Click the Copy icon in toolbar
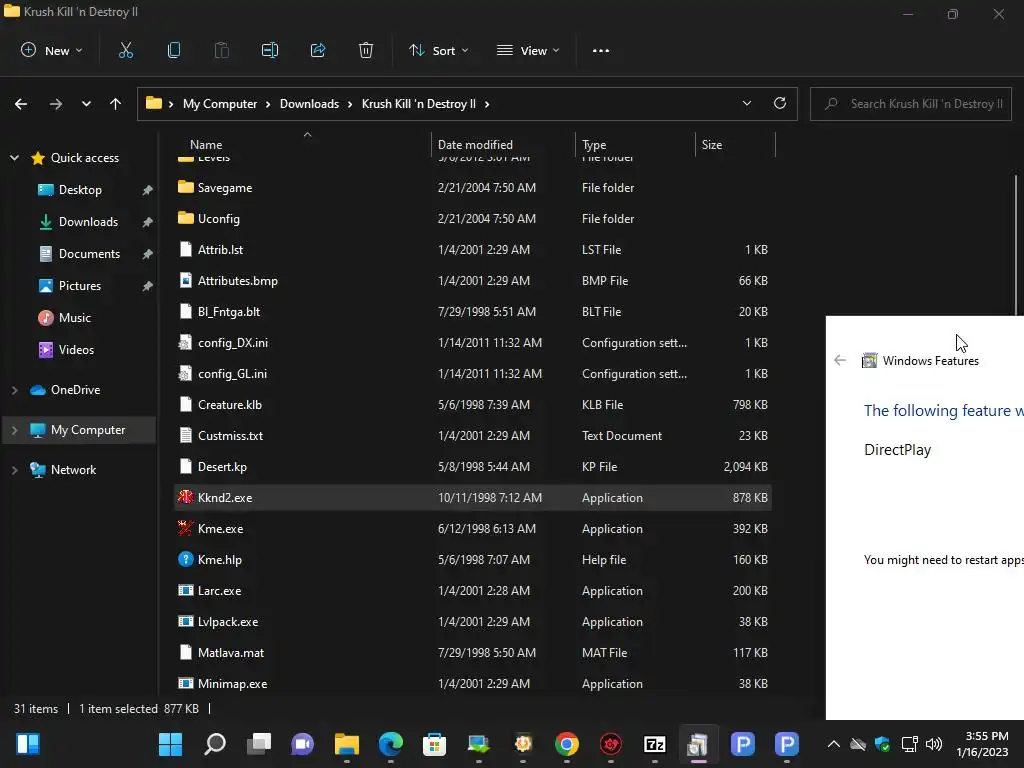This screenshot has width=1024, height=768. (174, 50)
